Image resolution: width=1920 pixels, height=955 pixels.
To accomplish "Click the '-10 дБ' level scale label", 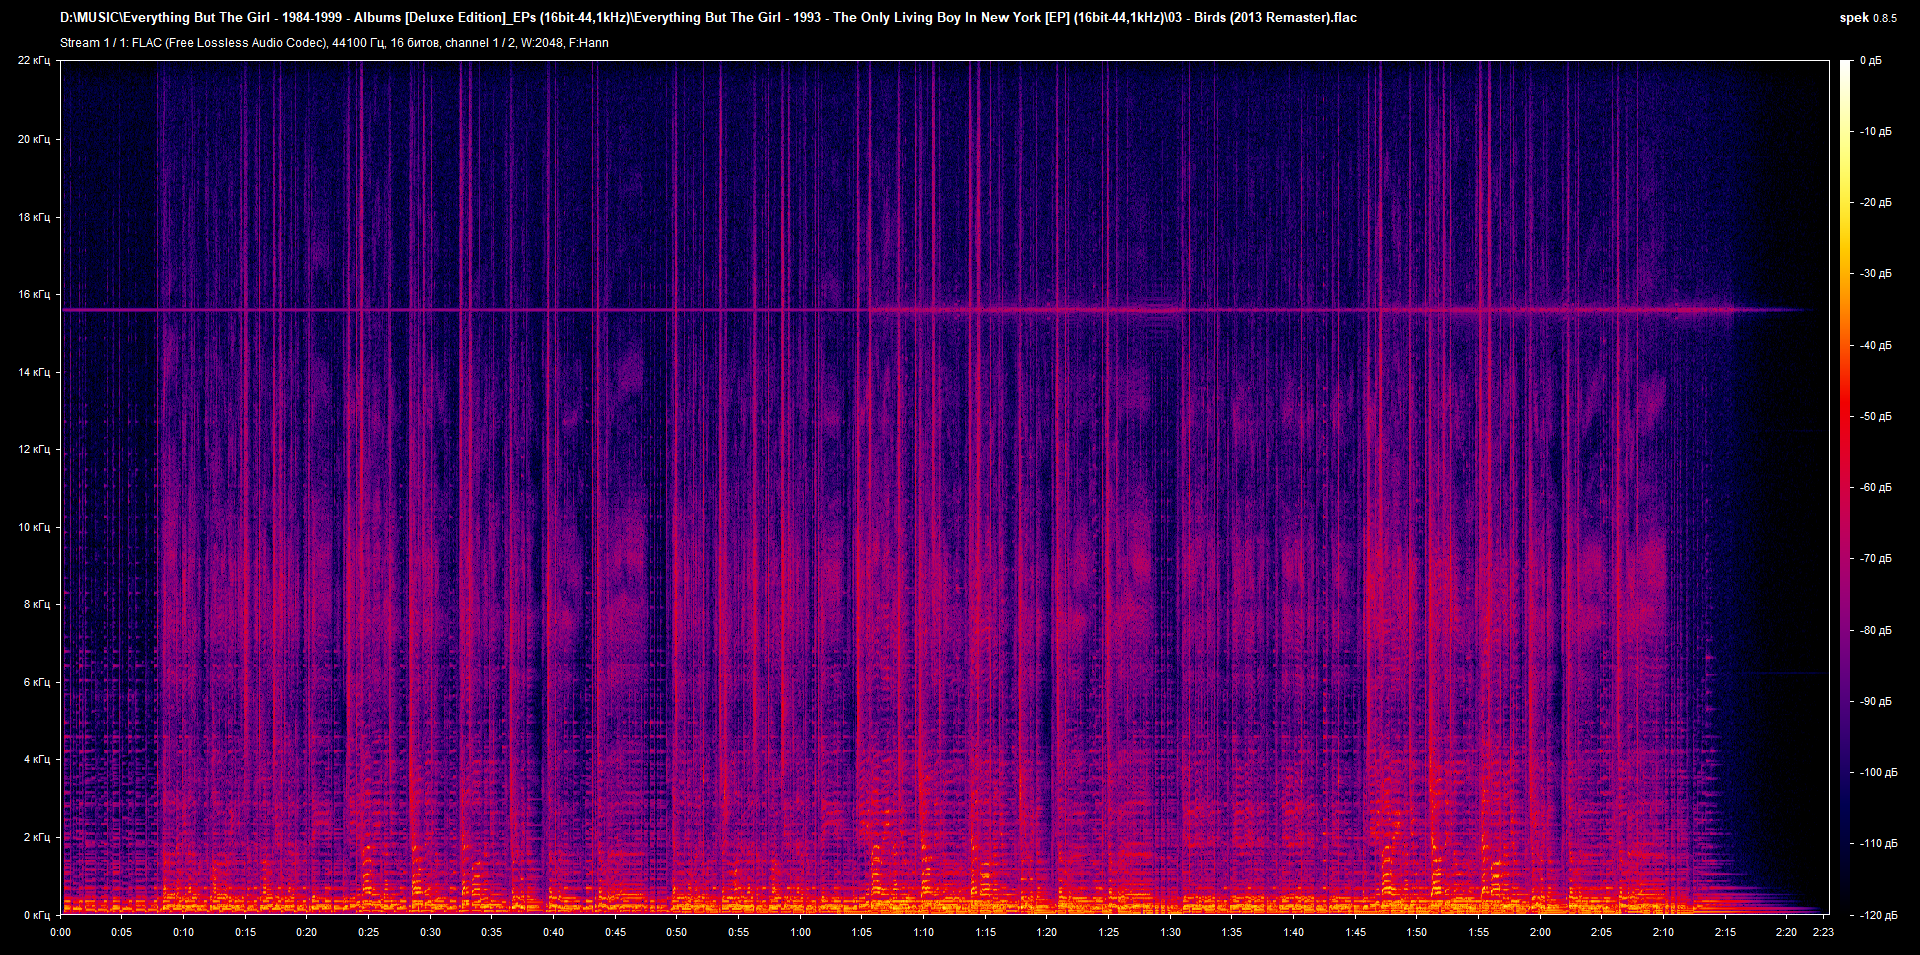I will pos(1876,132).
